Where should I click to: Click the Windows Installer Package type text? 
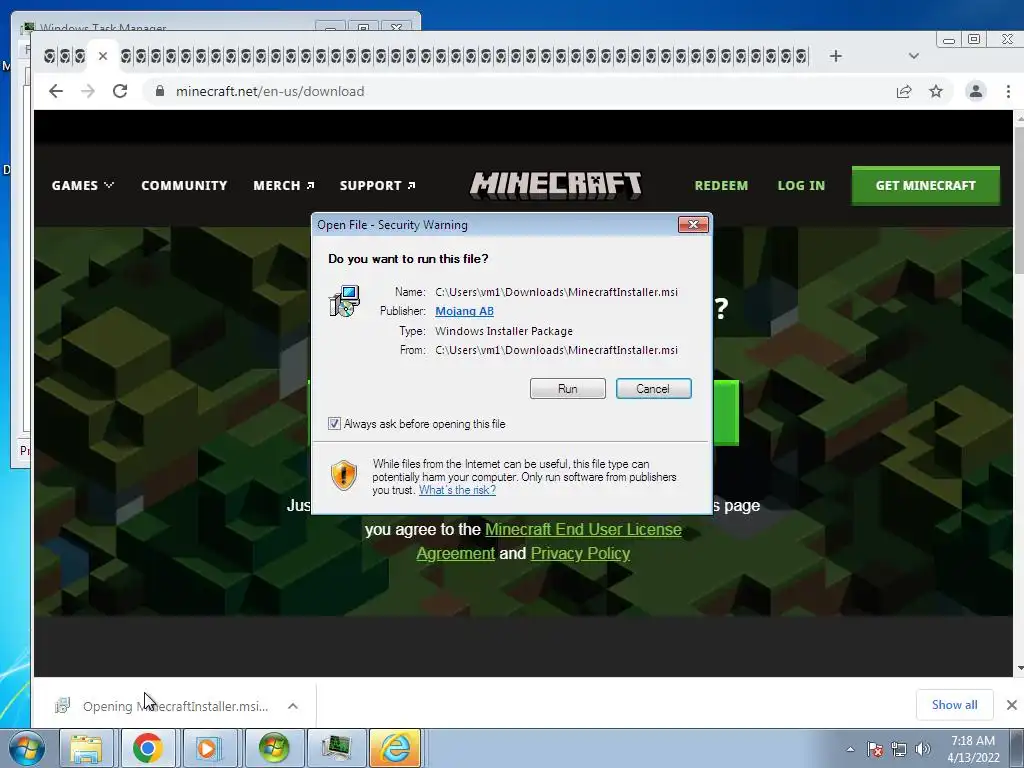click(x=504, y=331)
